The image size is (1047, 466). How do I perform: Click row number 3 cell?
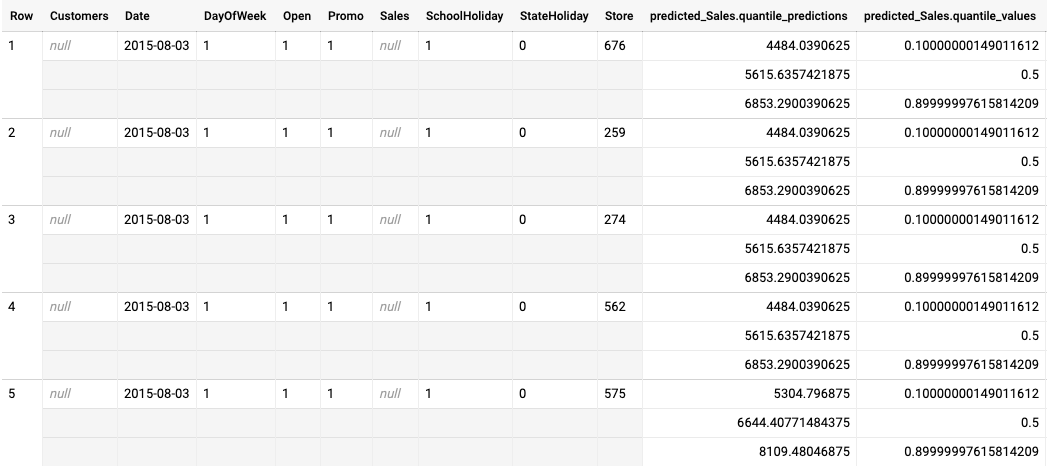11,220
